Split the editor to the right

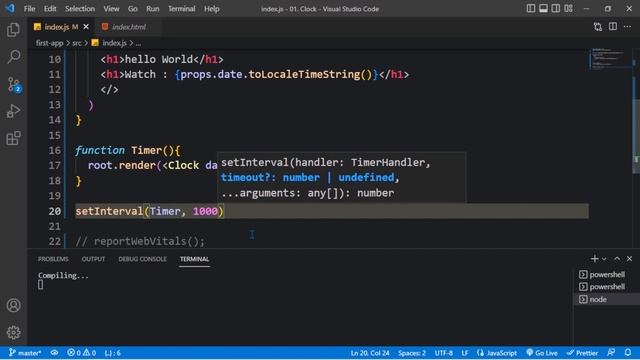tap(613, 27)
